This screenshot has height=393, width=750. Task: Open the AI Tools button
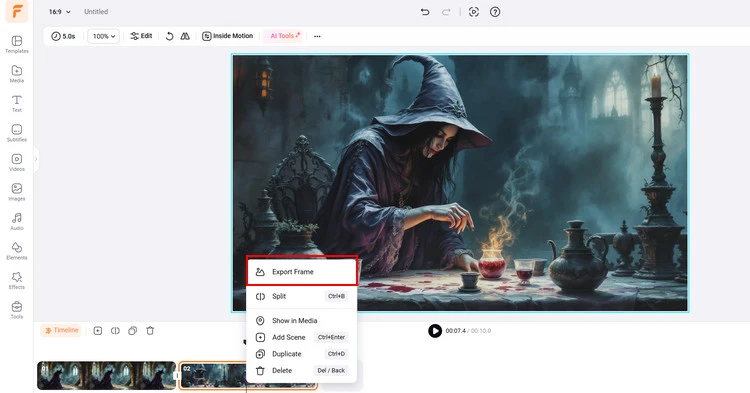[285, 36]
